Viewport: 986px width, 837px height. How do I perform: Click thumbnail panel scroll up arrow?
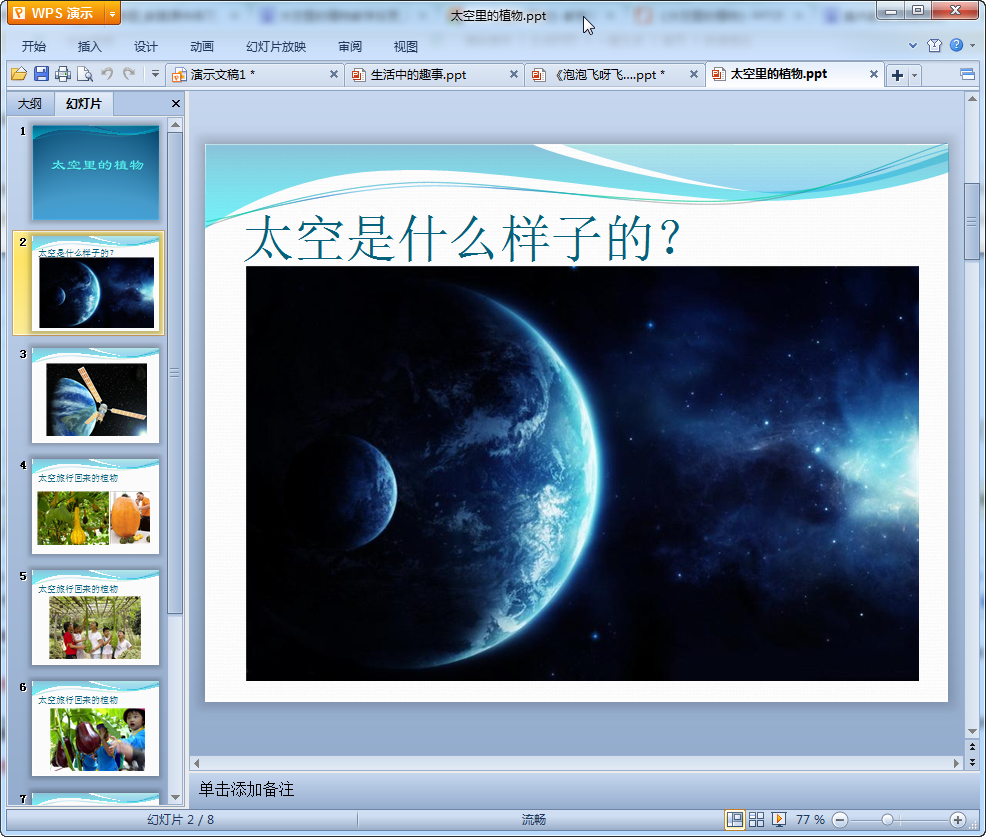coord(175,125)
